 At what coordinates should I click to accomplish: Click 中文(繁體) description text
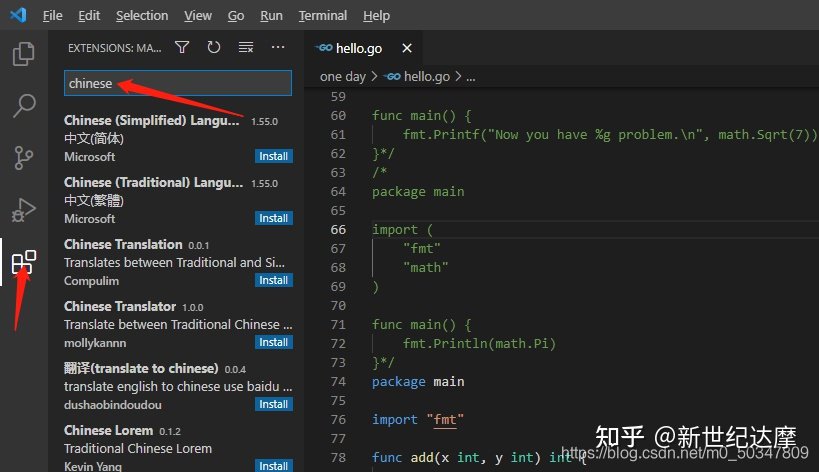coord(94,200)
